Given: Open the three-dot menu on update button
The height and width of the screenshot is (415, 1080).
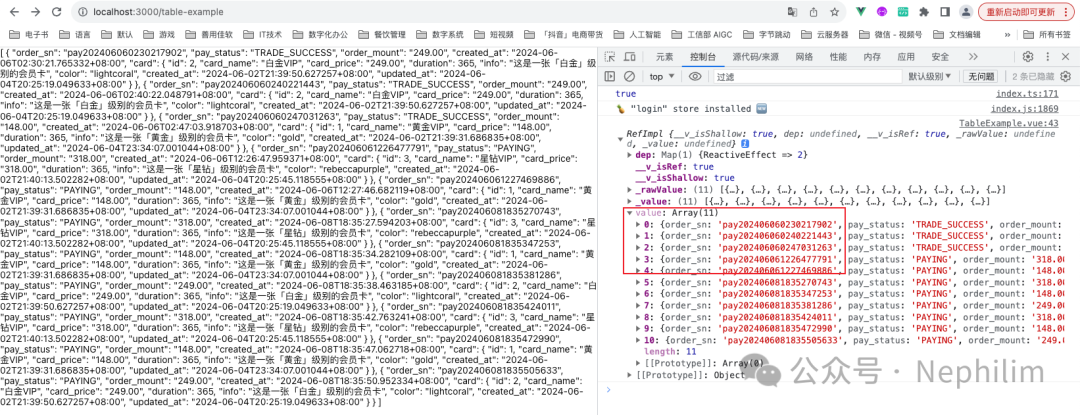Looking at the screenshot, I should (x=1065, y=12).
